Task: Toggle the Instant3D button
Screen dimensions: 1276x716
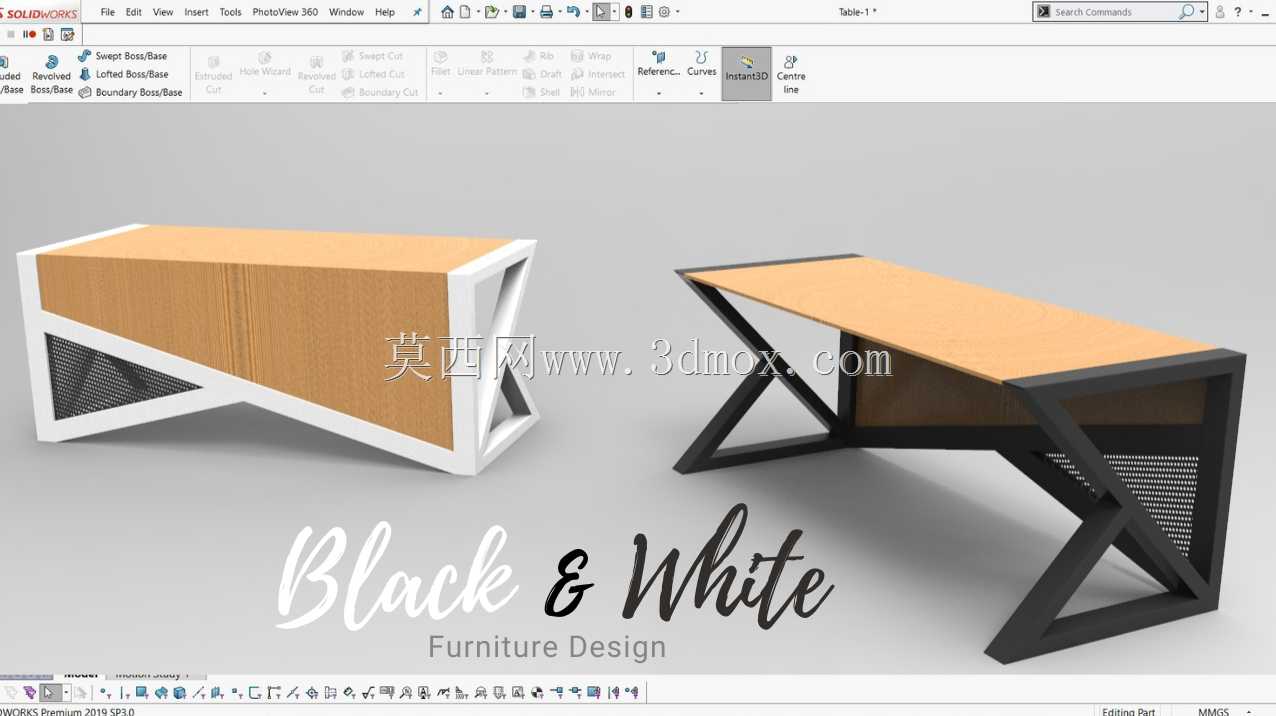Action: (747, 74)
